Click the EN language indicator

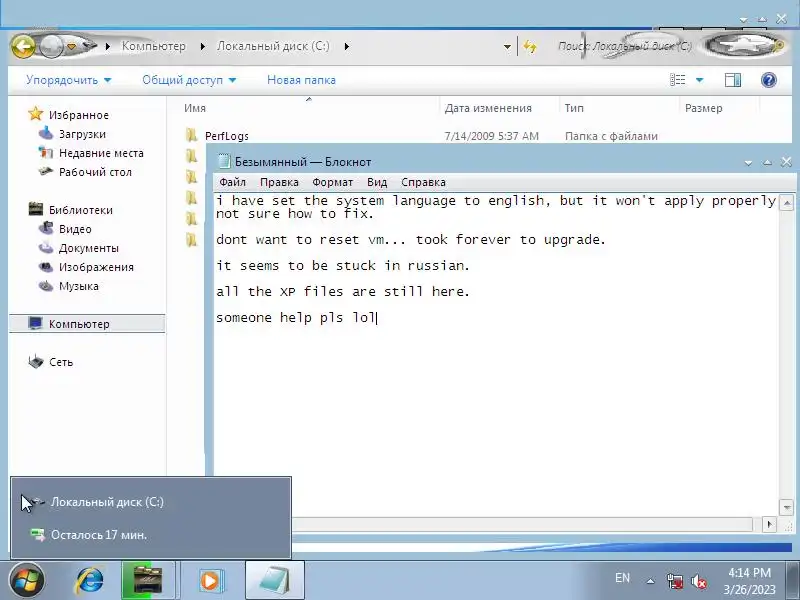[x=622, y=578]
